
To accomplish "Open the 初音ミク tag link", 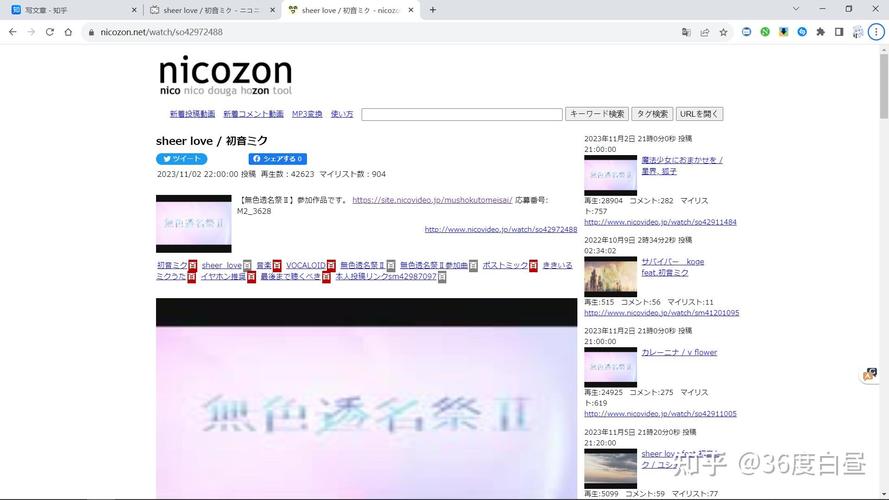I will pos(172,265).
